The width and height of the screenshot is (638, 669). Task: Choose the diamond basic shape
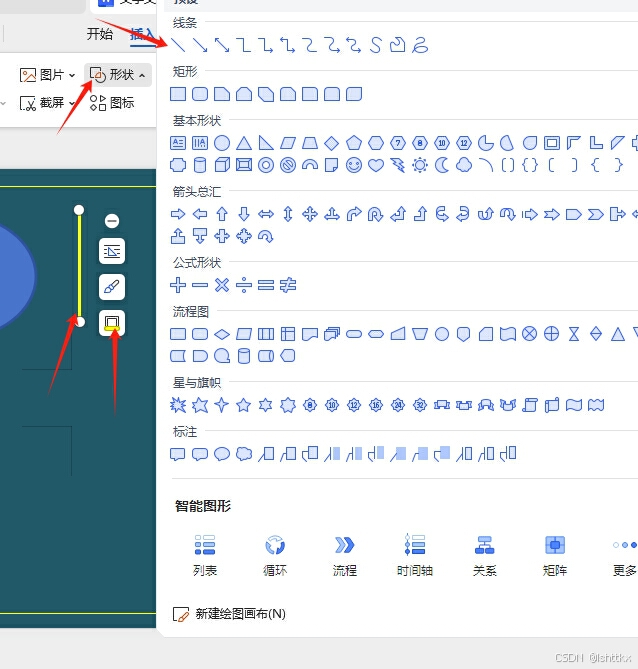(332, 143)
